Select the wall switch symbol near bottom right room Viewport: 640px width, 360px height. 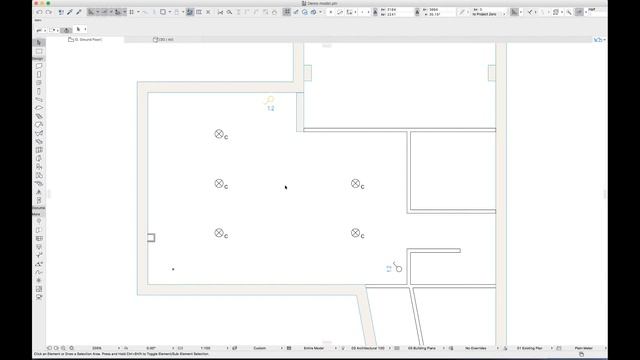point(398,267)
